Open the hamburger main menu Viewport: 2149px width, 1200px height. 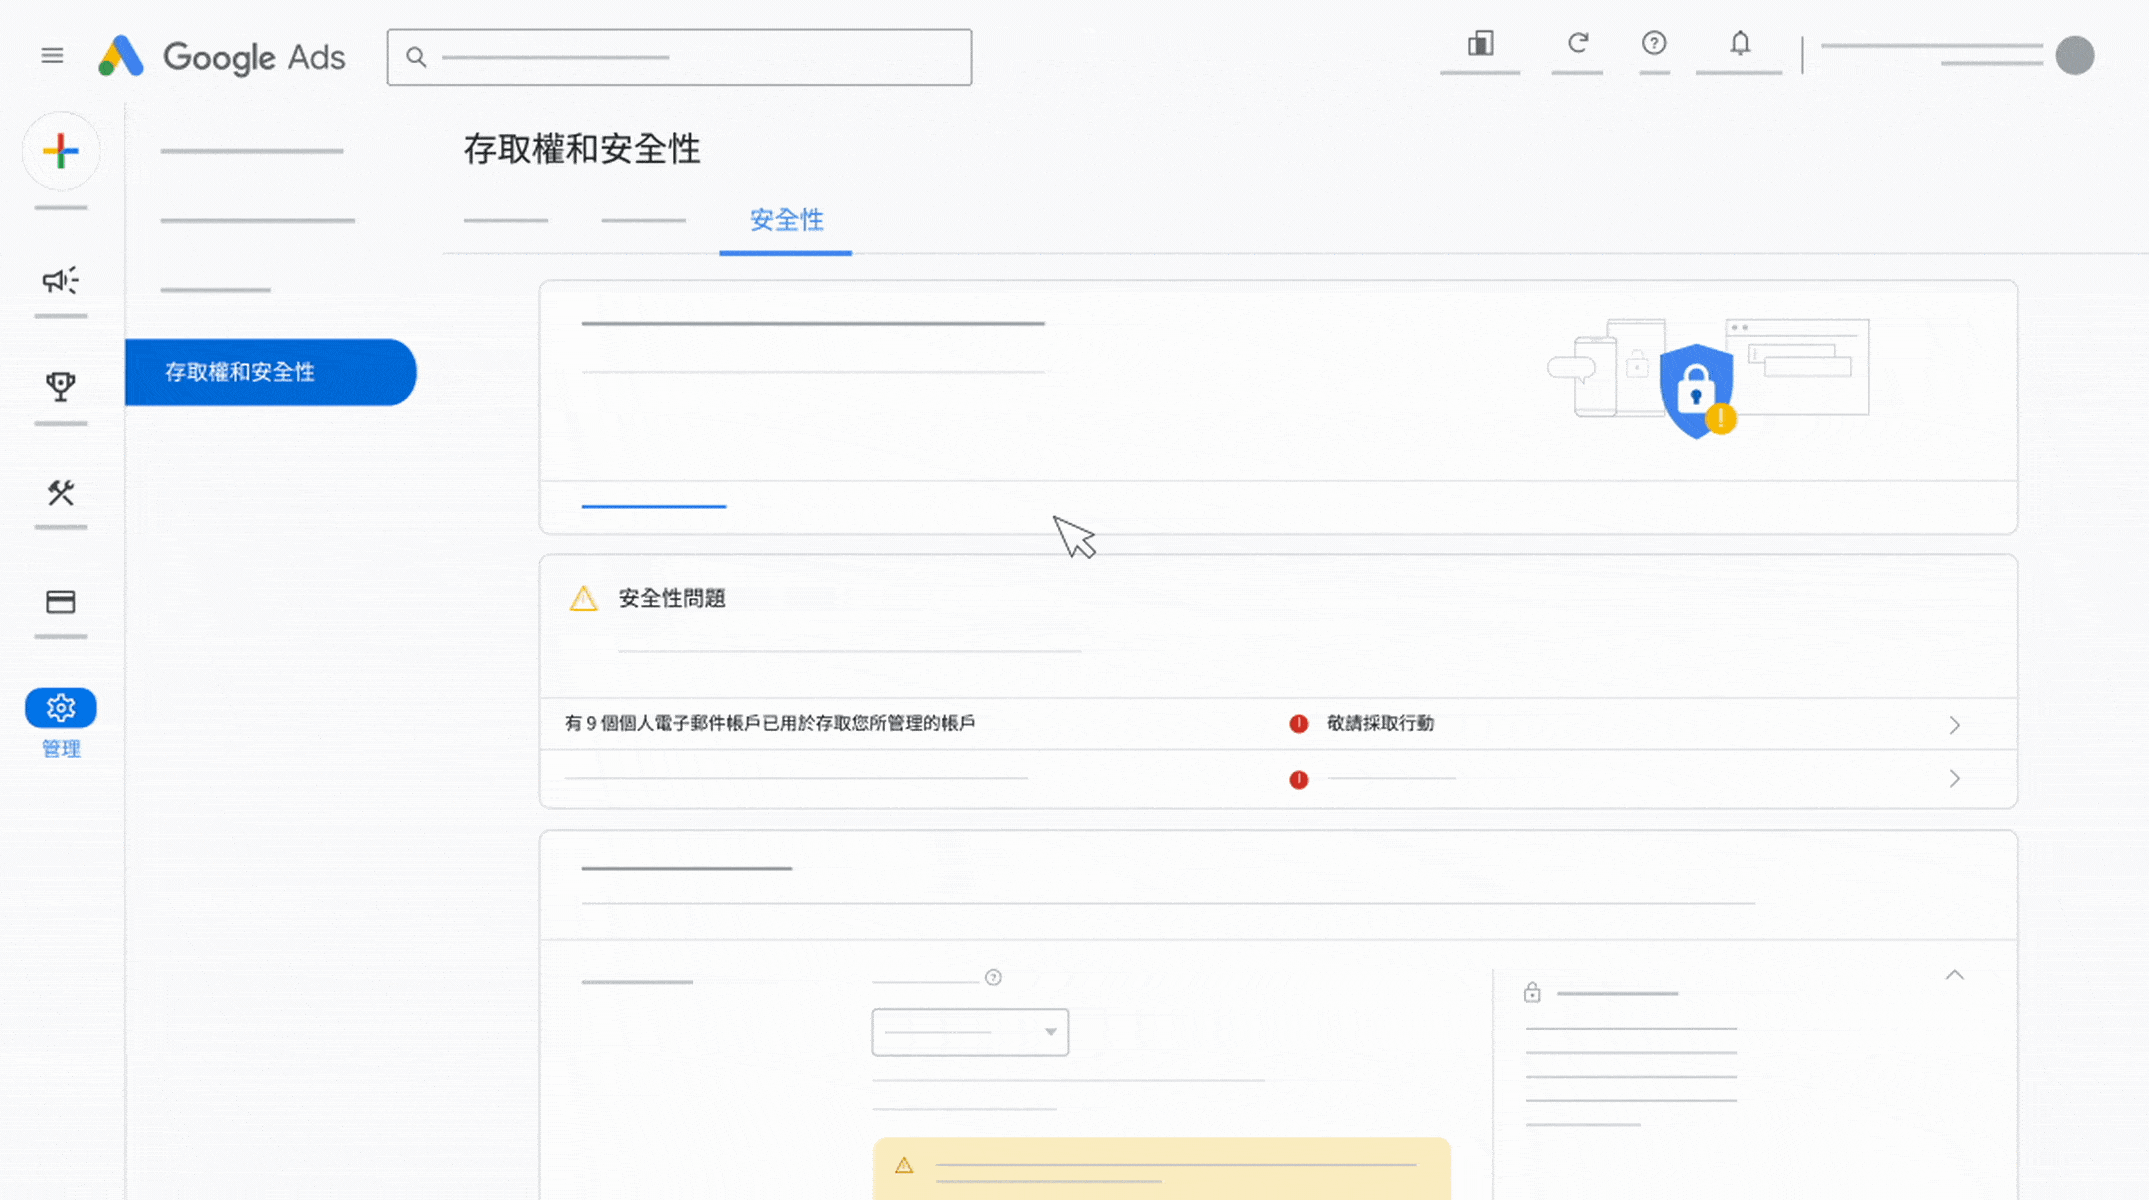(52, 56)
